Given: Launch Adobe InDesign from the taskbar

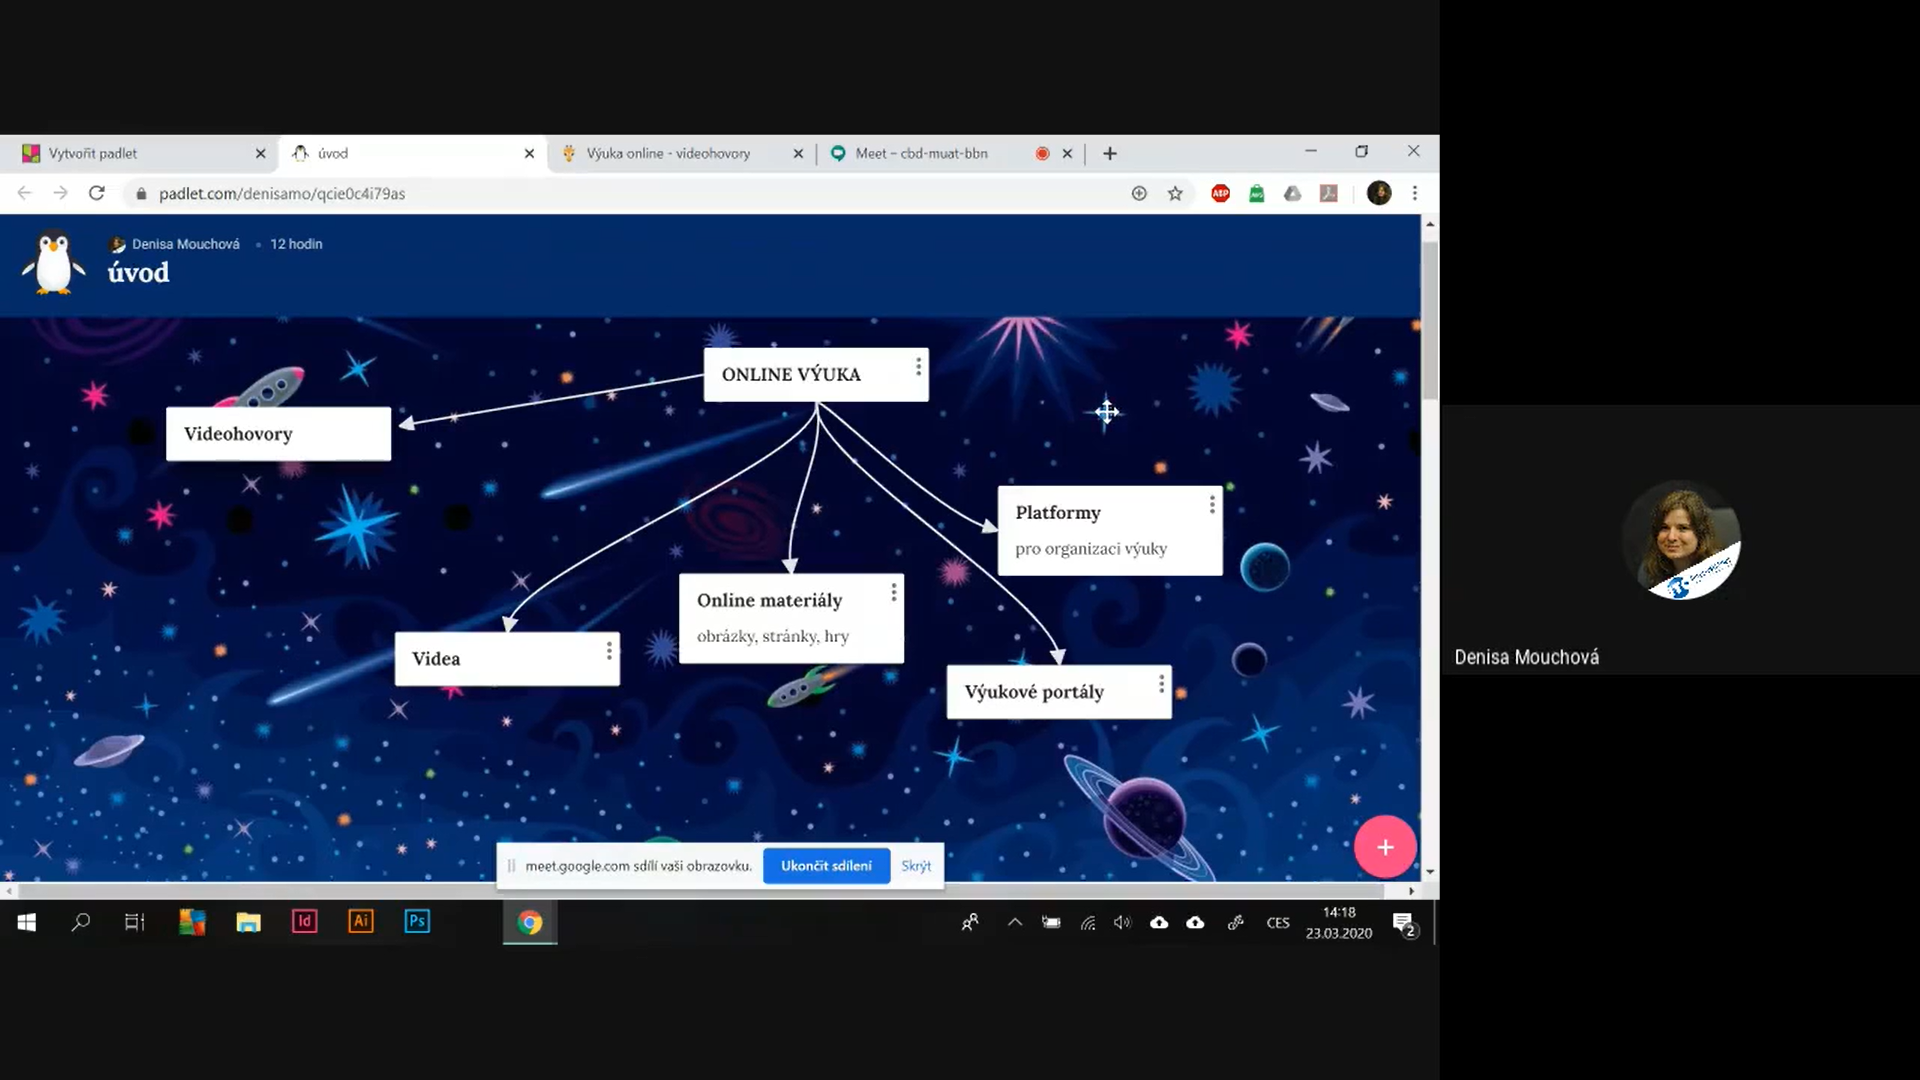Looking at the screenshot, I should [x=304, y=921].
